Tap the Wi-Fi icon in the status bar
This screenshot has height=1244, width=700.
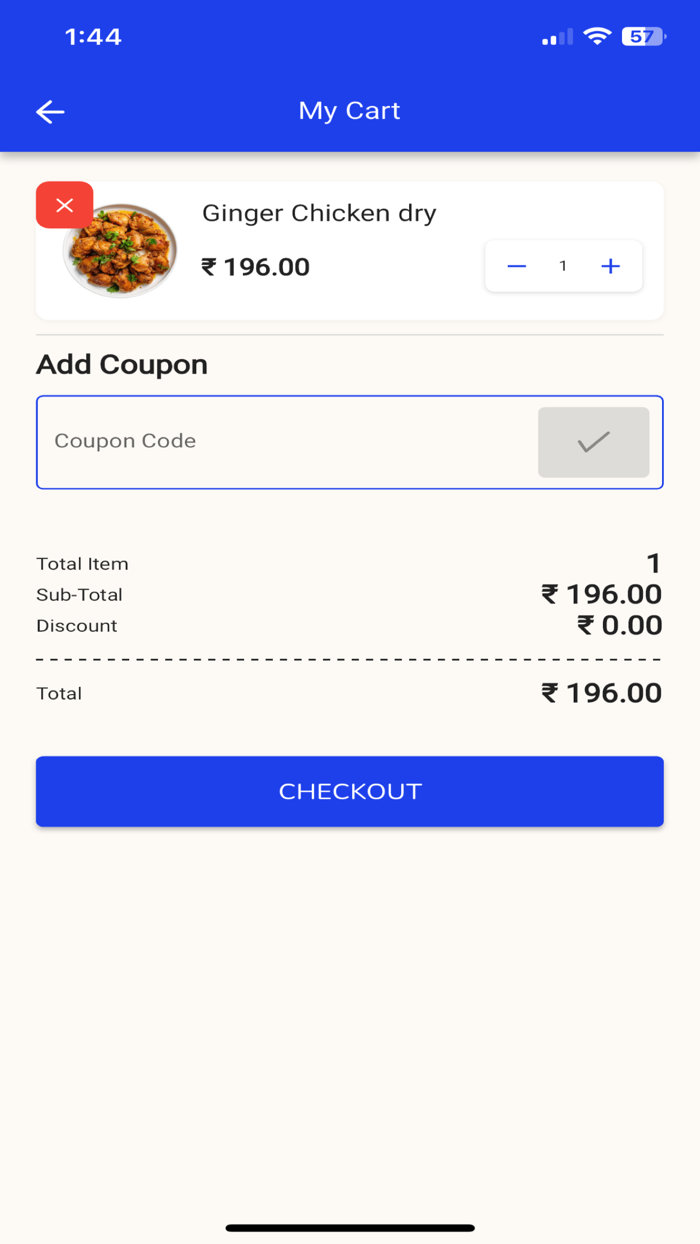click(597, 36)
